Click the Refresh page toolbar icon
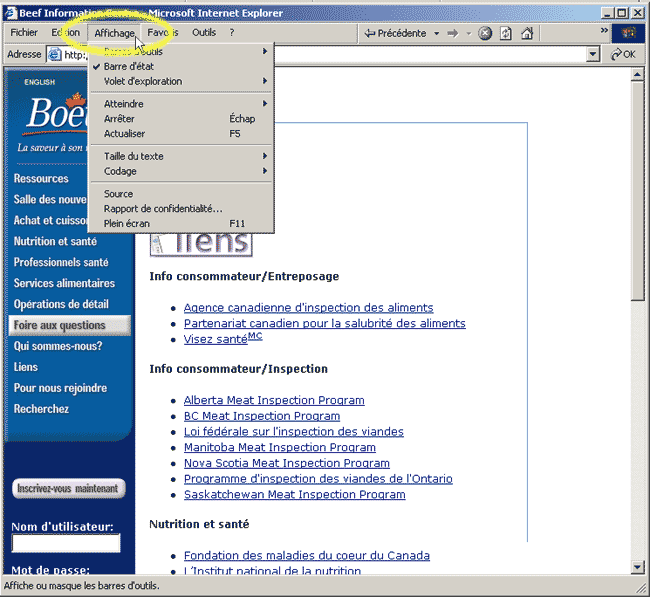 tap(506, 33)
